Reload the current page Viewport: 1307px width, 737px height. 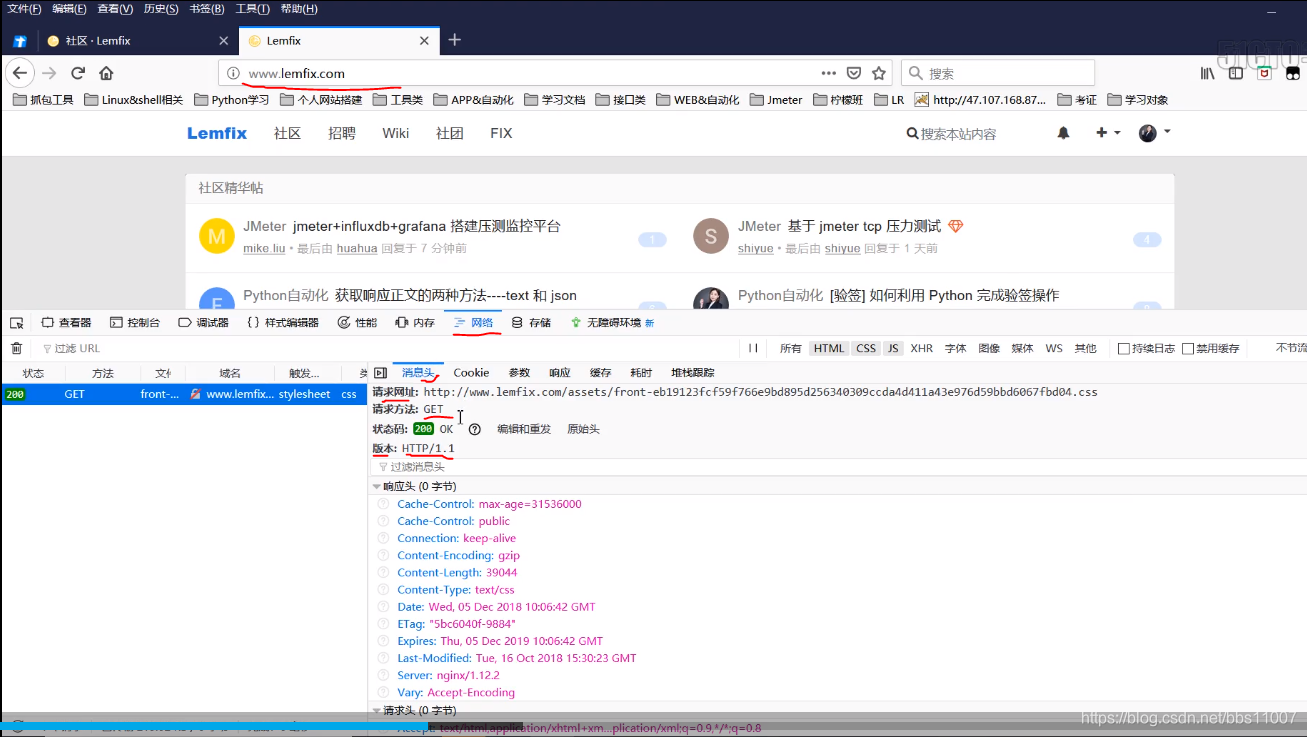coord(78,73)
